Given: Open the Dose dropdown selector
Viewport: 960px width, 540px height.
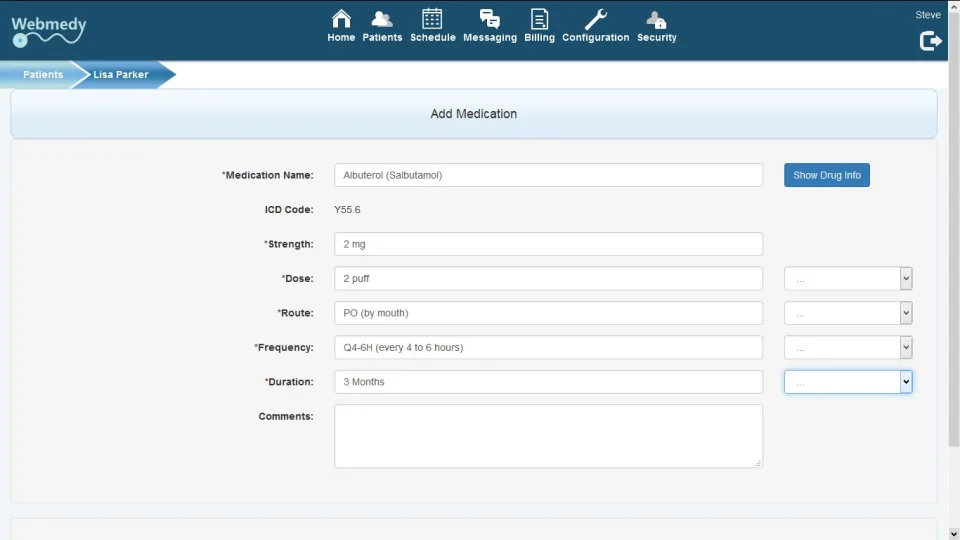Looking at the screenshot, I should pos(848,279).
